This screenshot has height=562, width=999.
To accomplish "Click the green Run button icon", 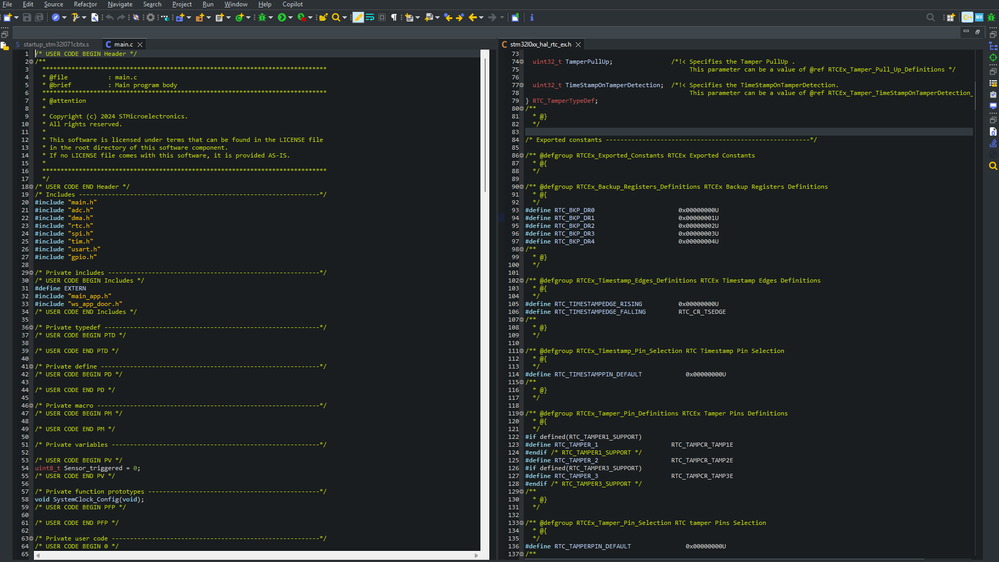I will click(282, 17).
